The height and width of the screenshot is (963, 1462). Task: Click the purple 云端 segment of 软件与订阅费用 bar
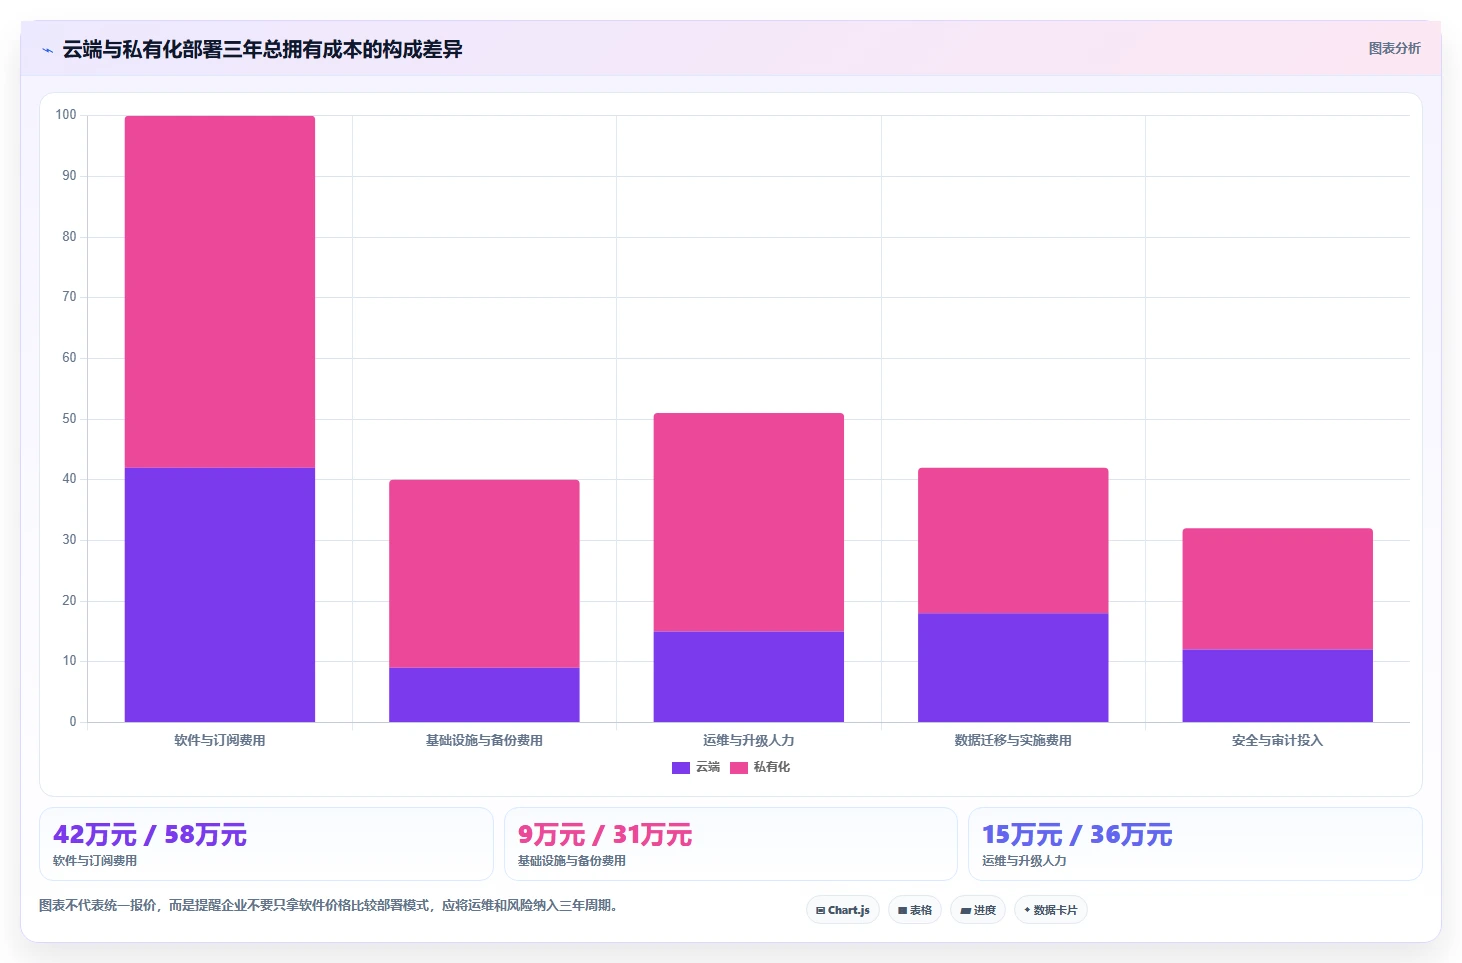click(x=220, y=595)
